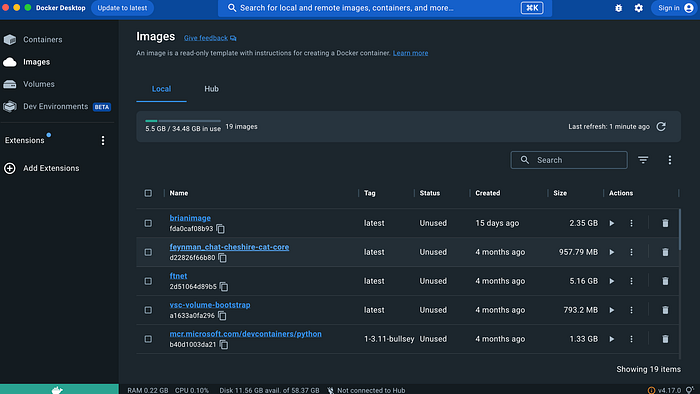Select the feynman_chat-cheshire-cat-core checkbox
The image size is (700, 394).
pos(148,252)
